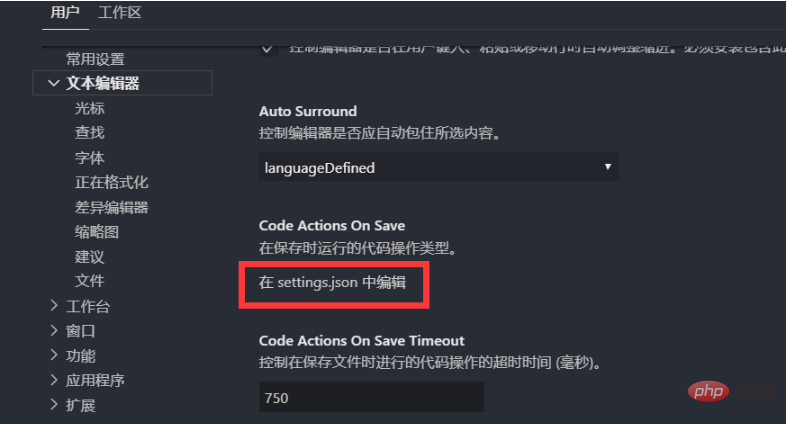Open the 建议 settings category
This screenshot has width=787, height=424.
pos(89,257)
